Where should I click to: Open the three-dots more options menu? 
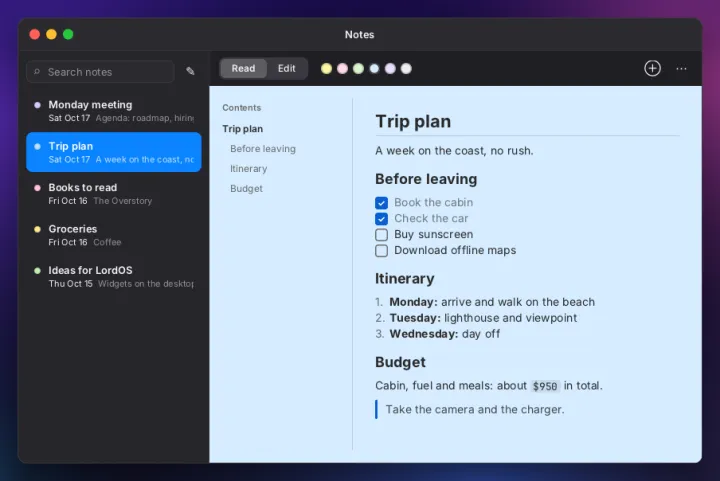[x=681, y=69]
